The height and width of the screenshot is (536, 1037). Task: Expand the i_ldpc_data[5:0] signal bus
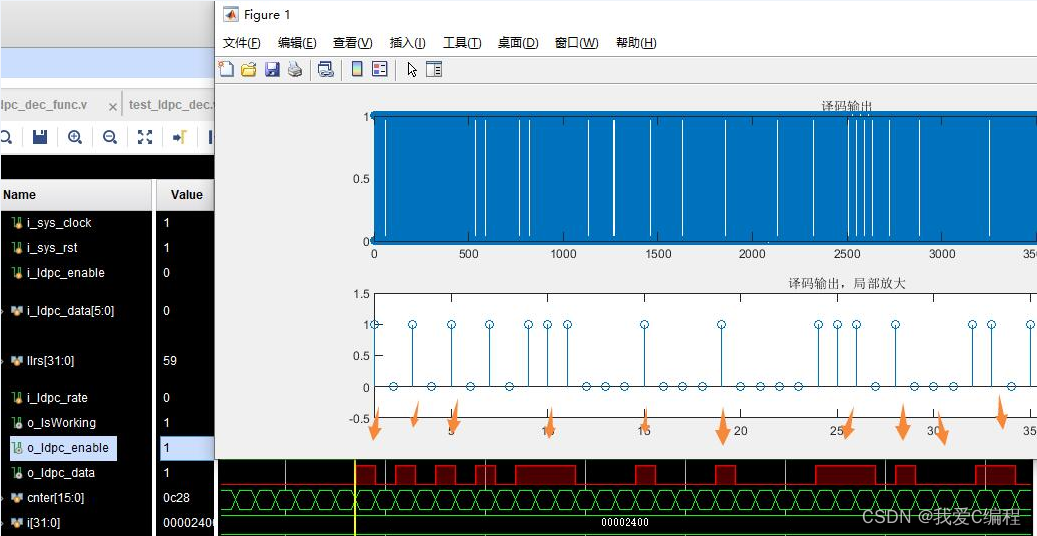(4, 311)
